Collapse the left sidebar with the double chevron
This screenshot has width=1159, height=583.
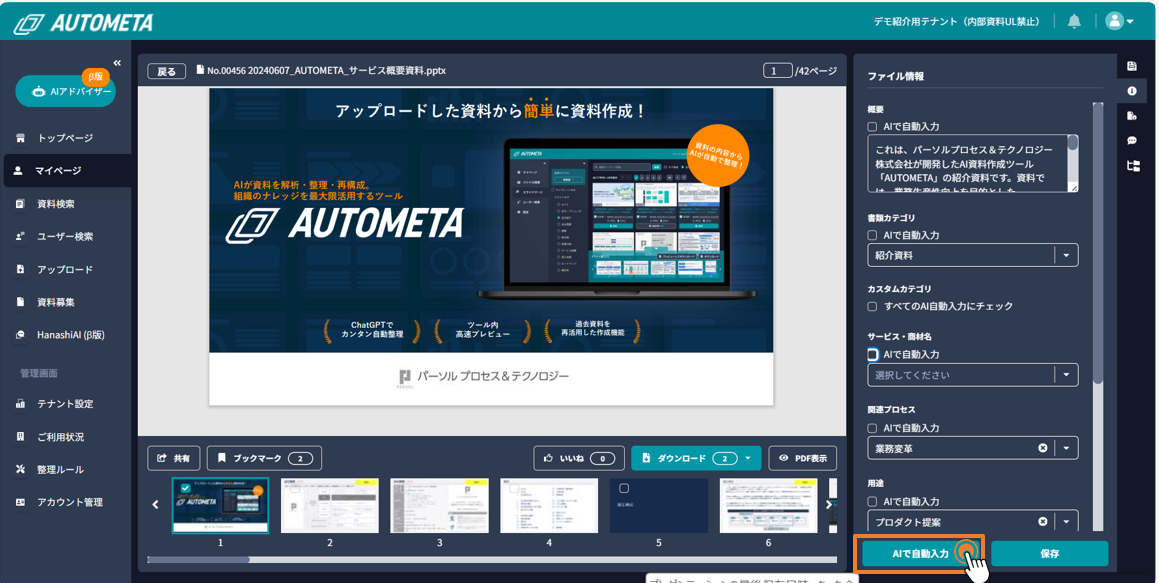pyautogui.click(x=117, y=63)
